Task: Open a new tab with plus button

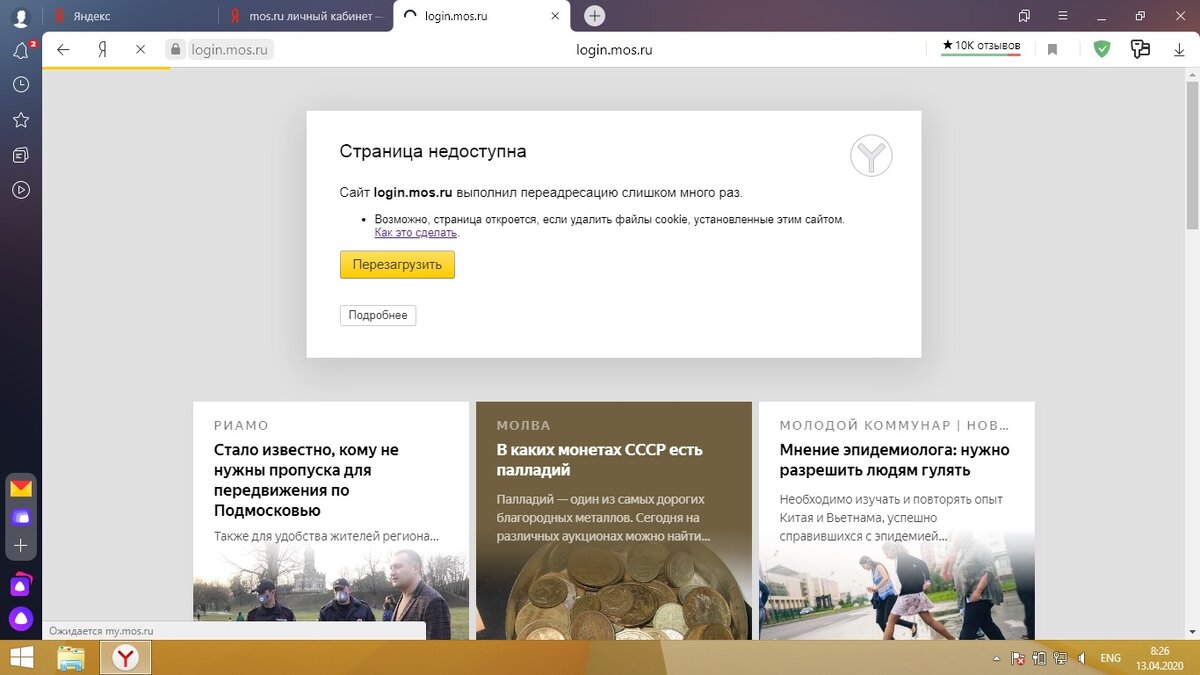Action: click(x=595, y=16)
